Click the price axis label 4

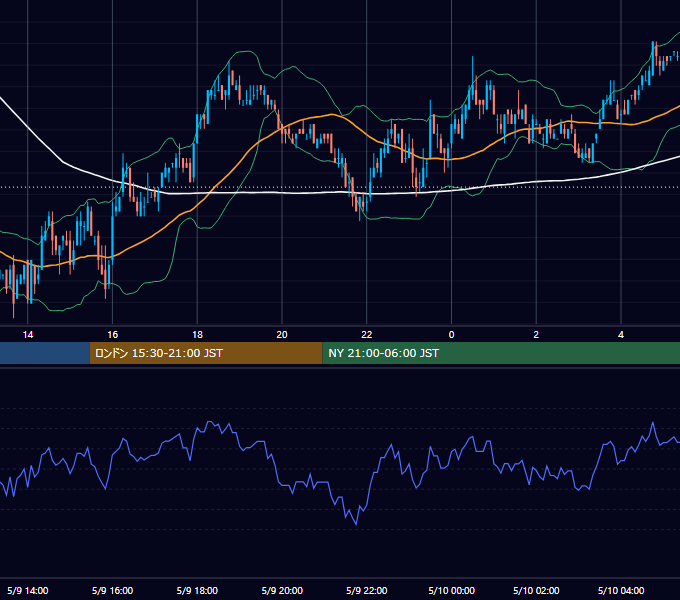pos(621,335)
